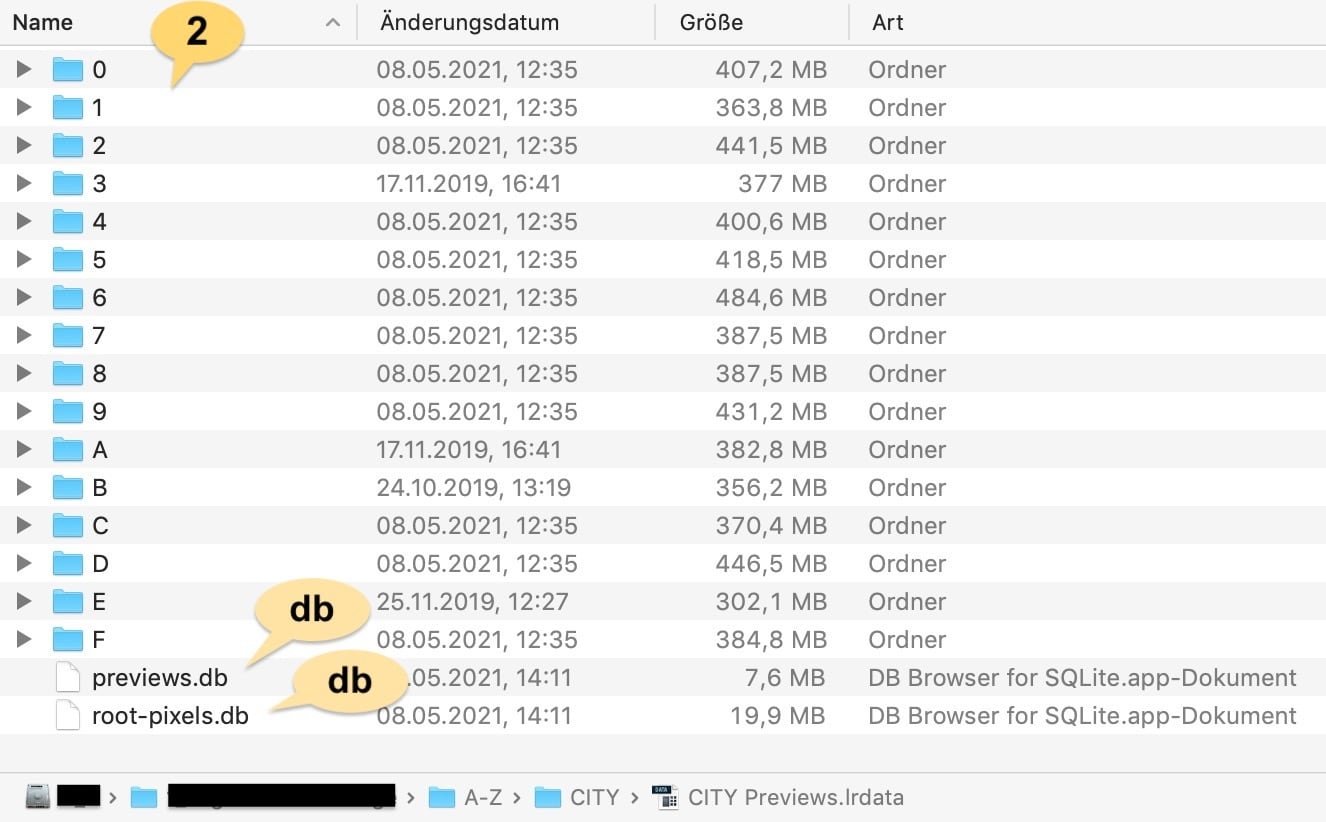
Task: Click the previews.db file icon
Action: point(67,678)
